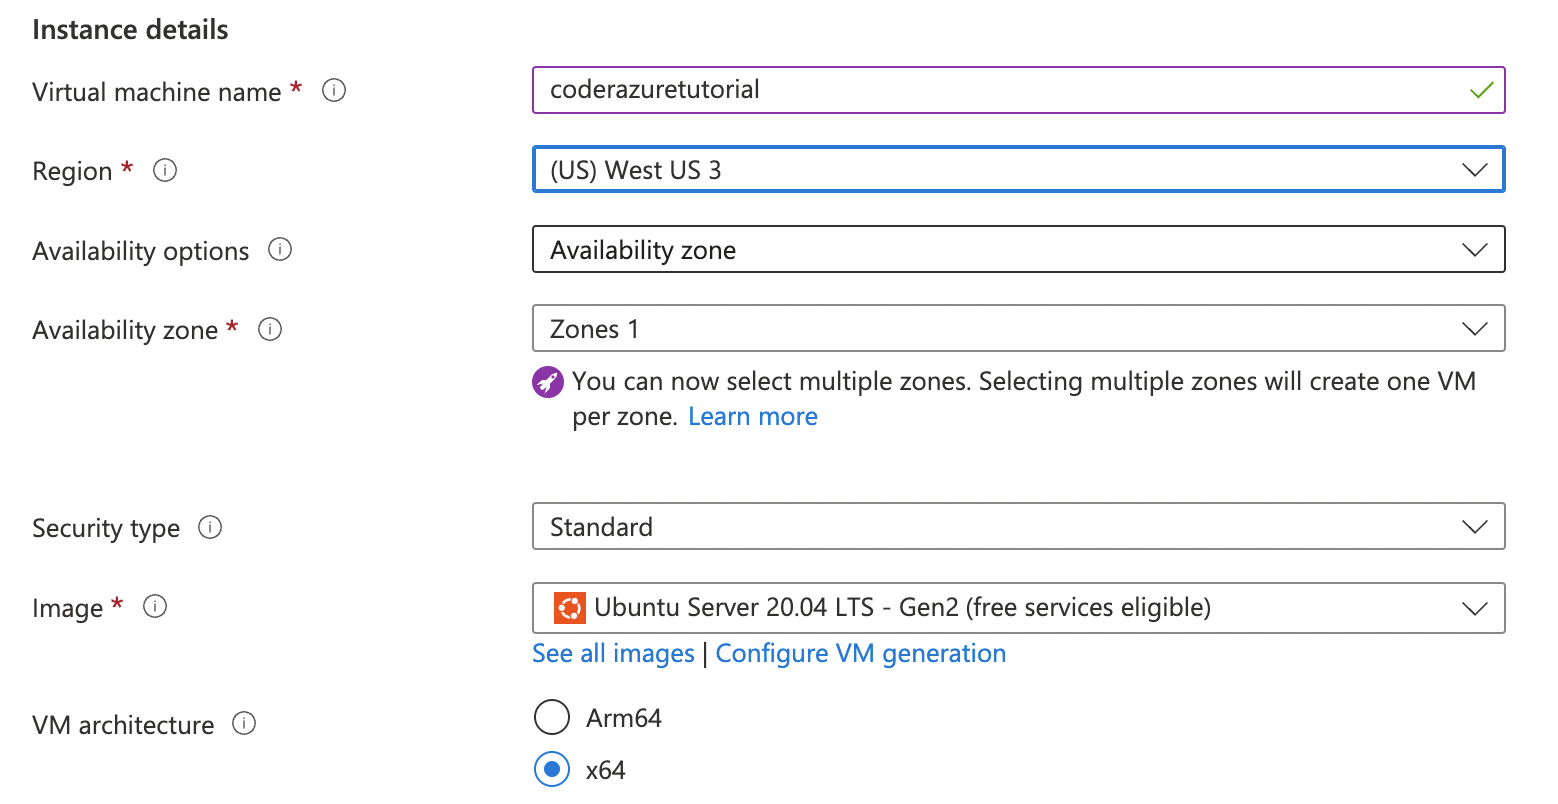
Task: Click the Image info icon
Action: pyautogui.click(x=155, y=606)
